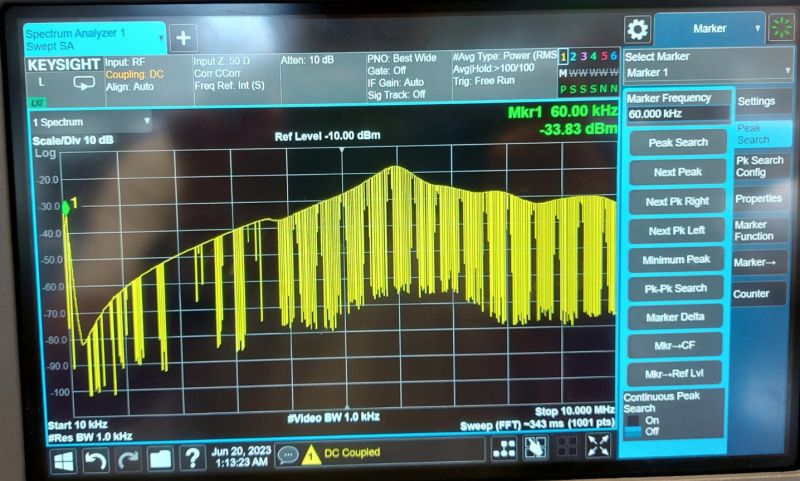Open the Input Z 50 Ω panel
The width and height of the screenshot is (800, 481).
tap(236, 79)
